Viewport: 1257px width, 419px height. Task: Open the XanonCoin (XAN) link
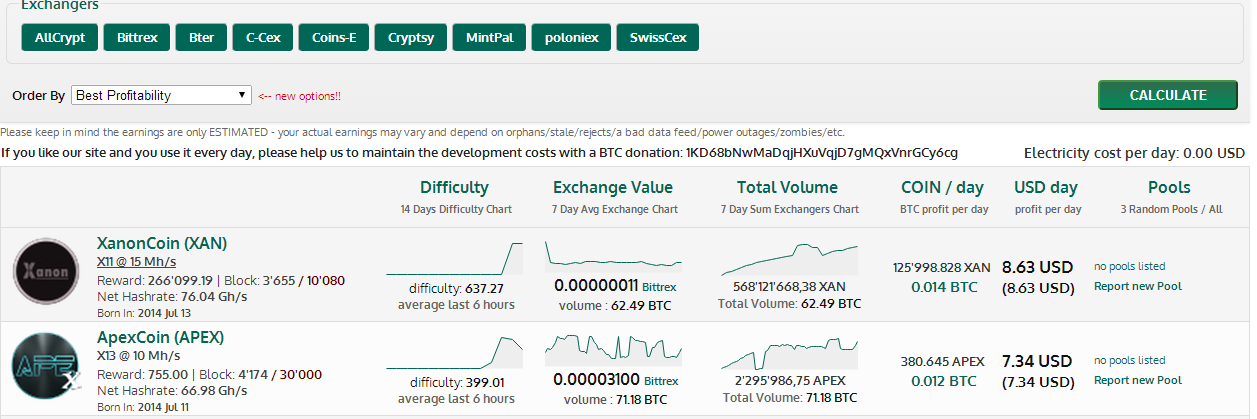pyautogui.click(x=162, y=243)
